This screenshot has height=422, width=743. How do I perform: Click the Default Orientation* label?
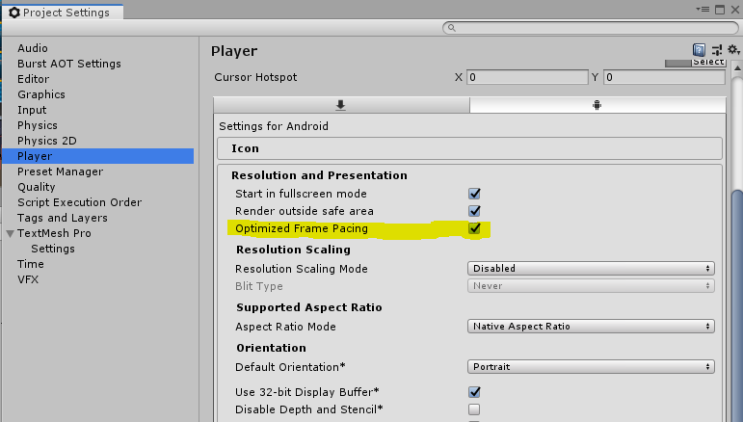290,367
